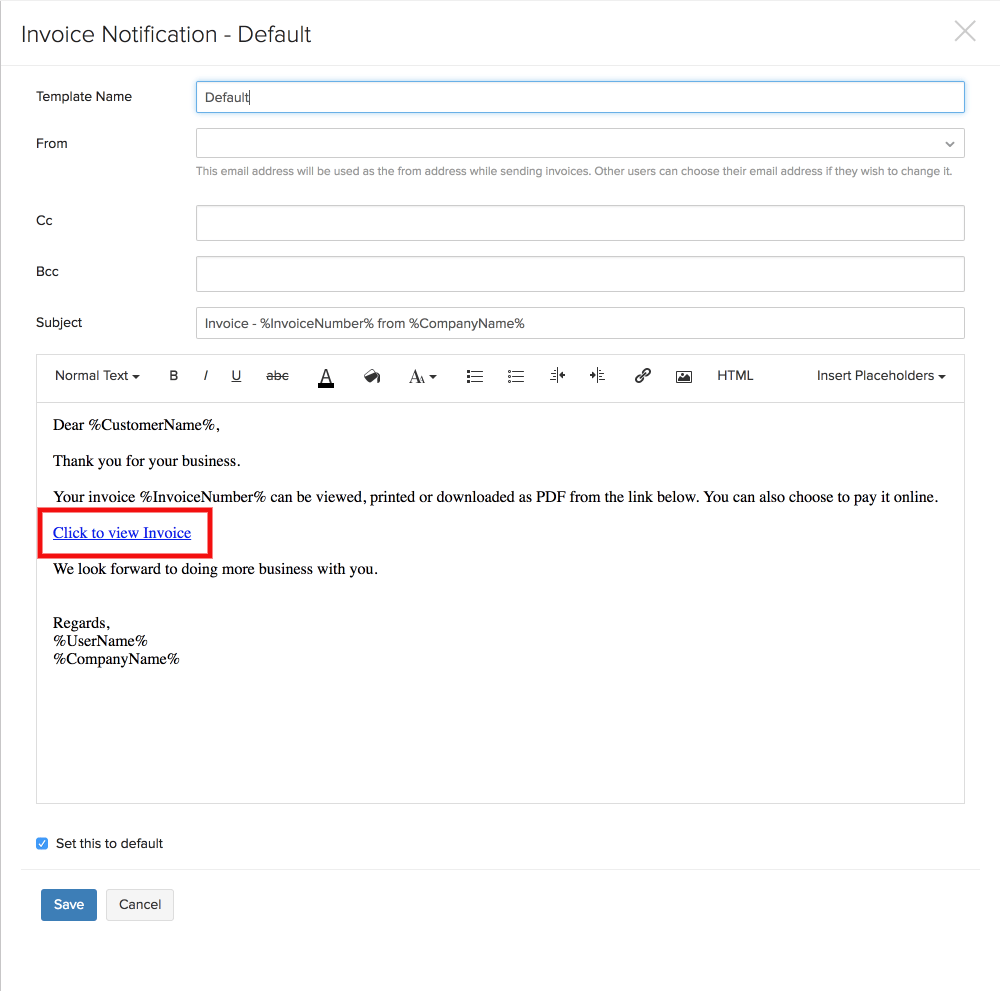Click the numbered list icon
Image resolution: width=1000 pixels, height=992 pixels.
click(x=515, y=375)
